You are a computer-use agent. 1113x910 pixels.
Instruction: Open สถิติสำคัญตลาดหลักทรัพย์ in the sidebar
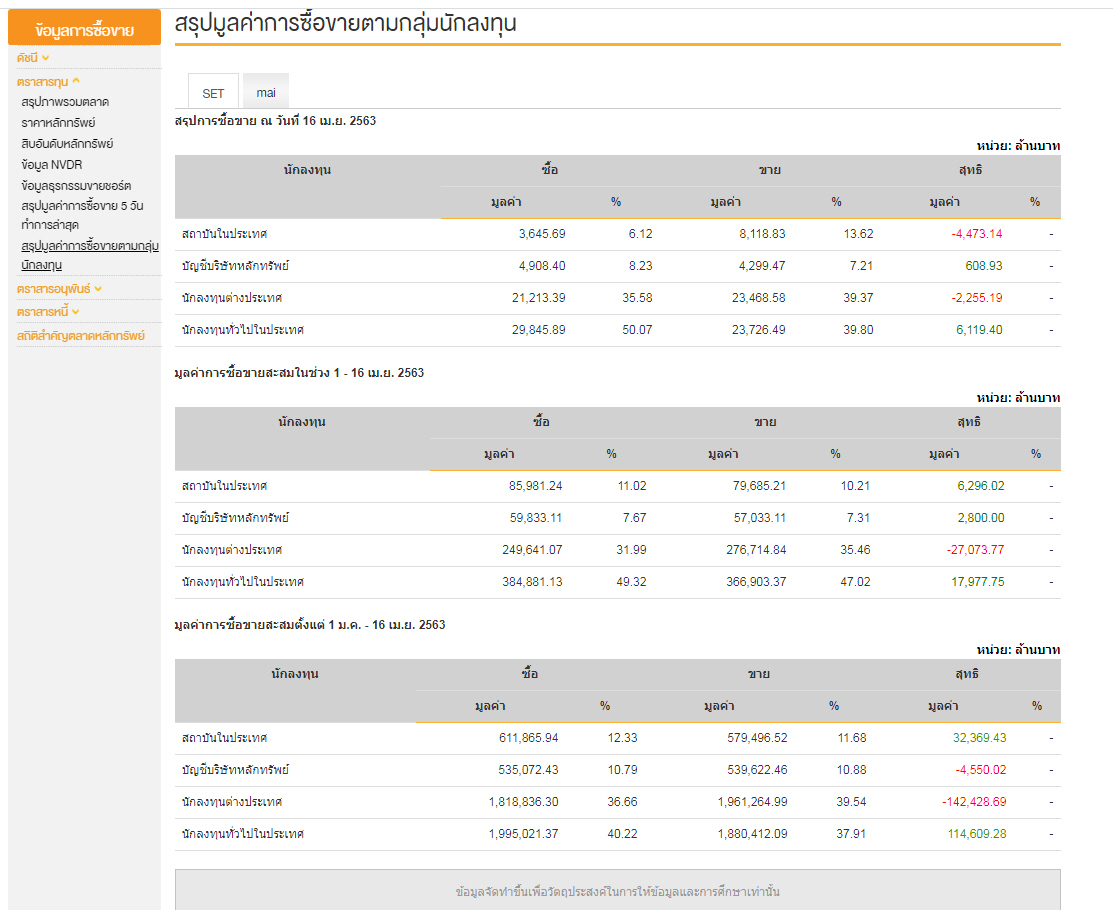tap(81, 336)
